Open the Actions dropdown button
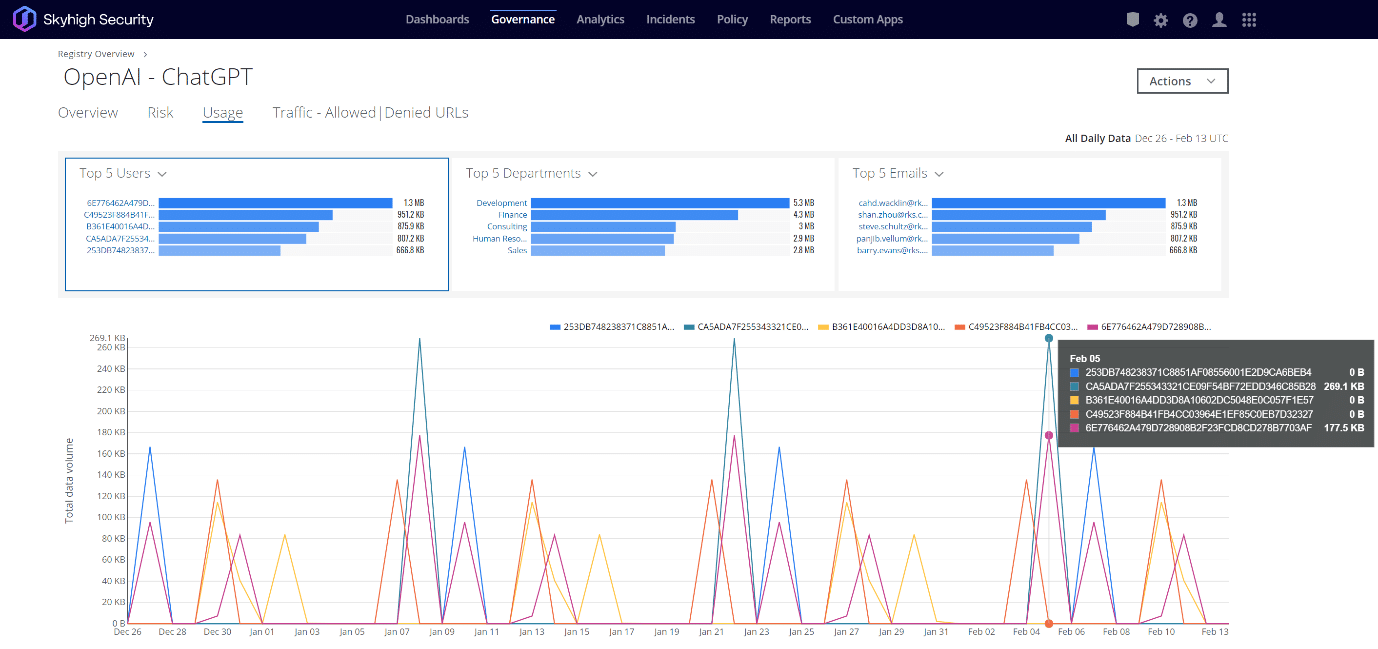 [1182, 81]
